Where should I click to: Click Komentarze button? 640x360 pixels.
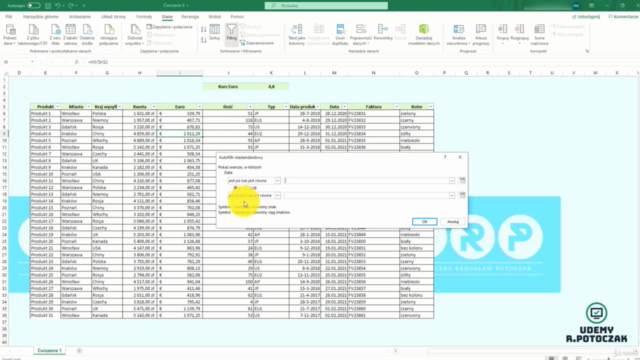coord(622,17)
